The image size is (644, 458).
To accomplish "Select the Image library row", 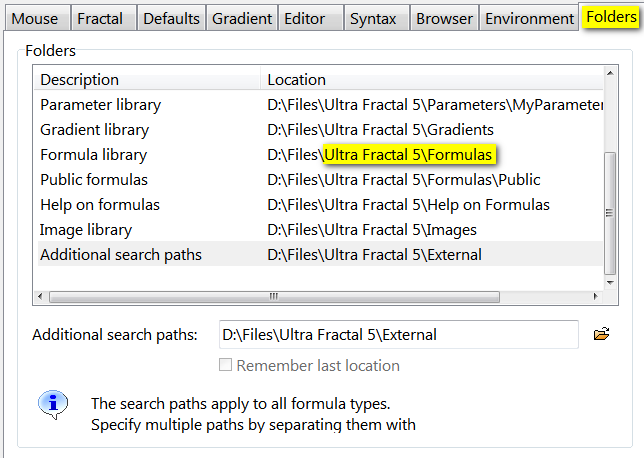I will pyautogui.click(x=320, y=230).
